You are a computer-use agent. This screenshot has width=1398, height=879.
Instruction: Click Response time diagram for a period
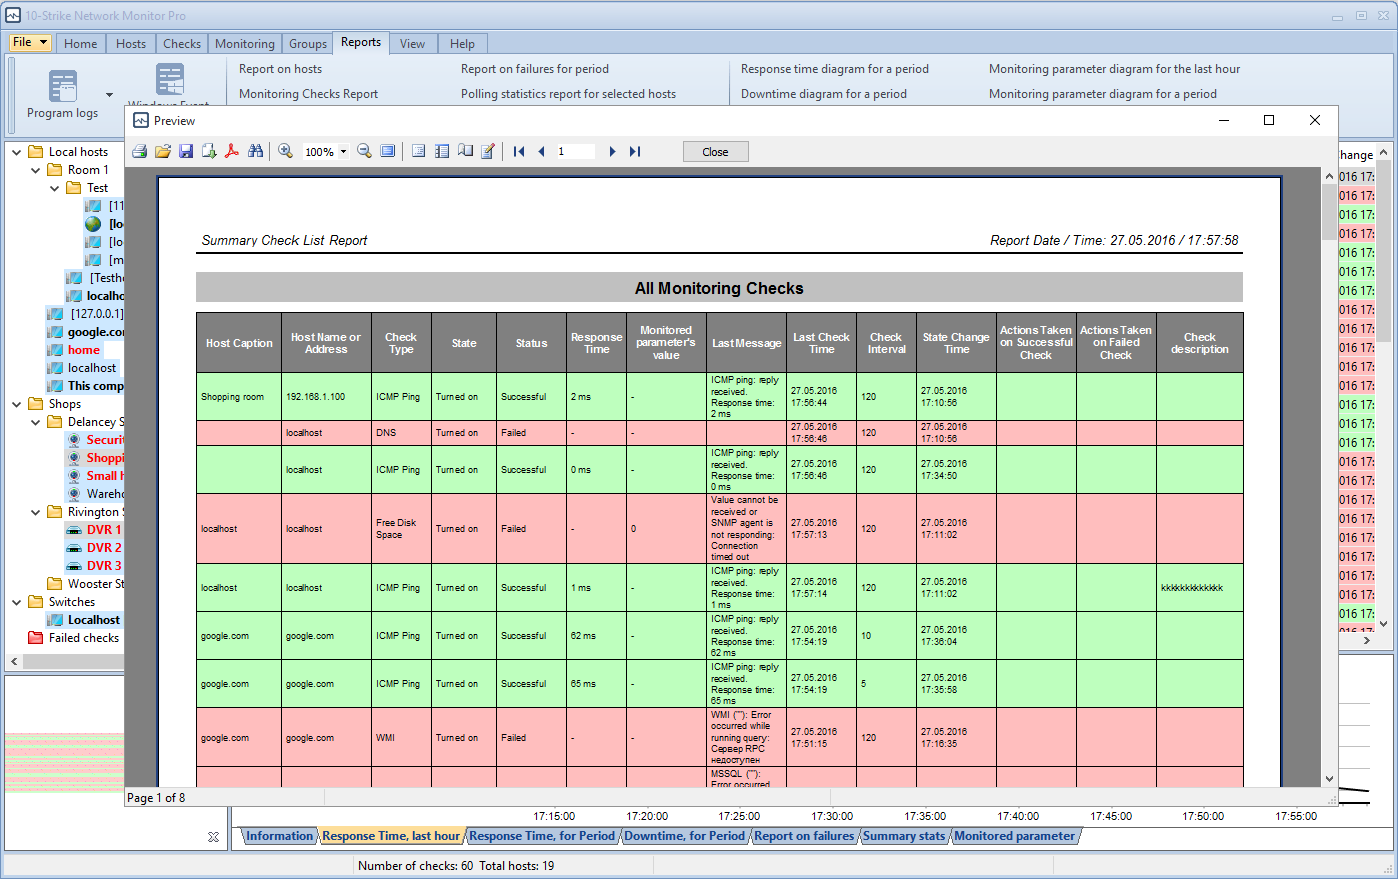click(835, 69)
